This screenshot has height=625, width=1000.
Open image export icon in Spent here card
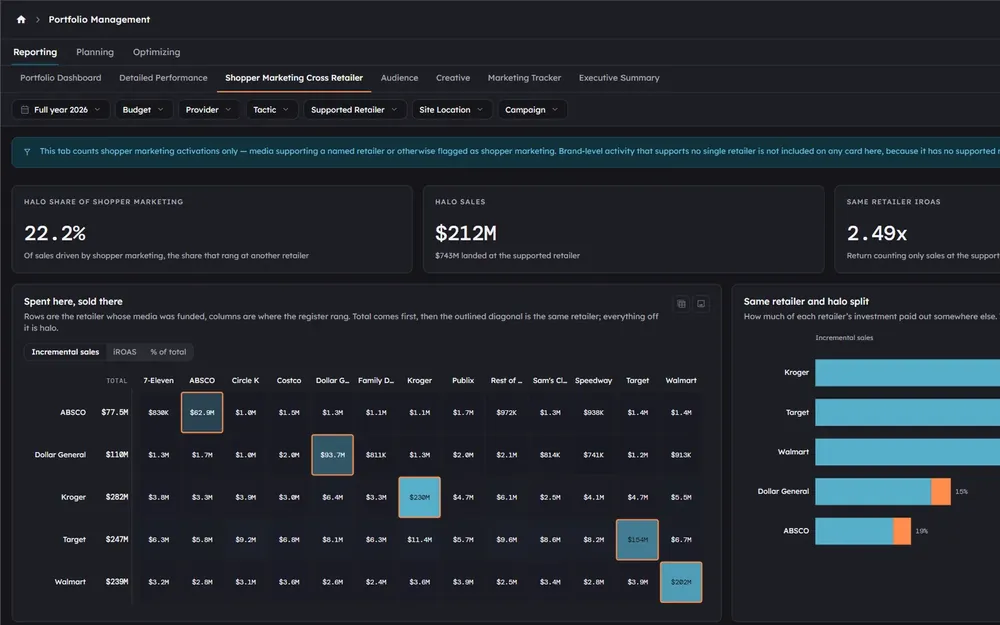[701, 304]
